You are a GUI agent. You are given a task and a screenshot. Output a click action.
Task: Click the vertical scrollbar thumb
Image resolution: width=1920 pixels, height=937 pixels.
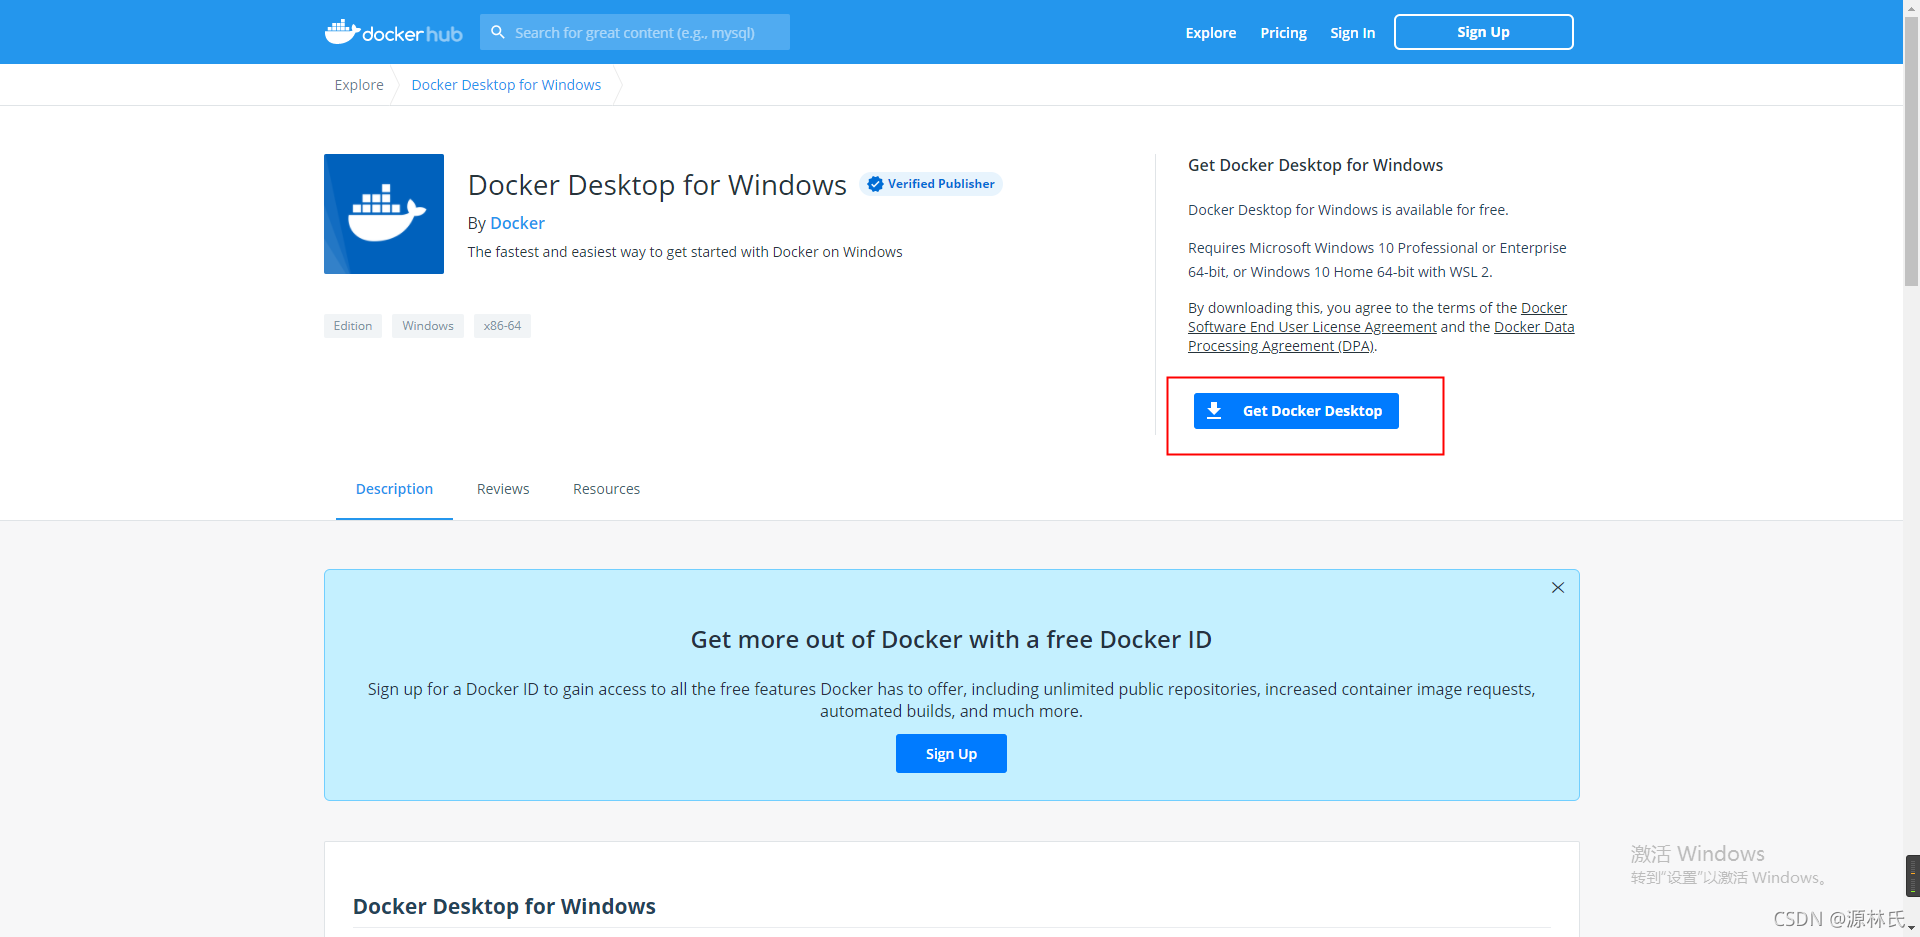(x=1911, y=150)
